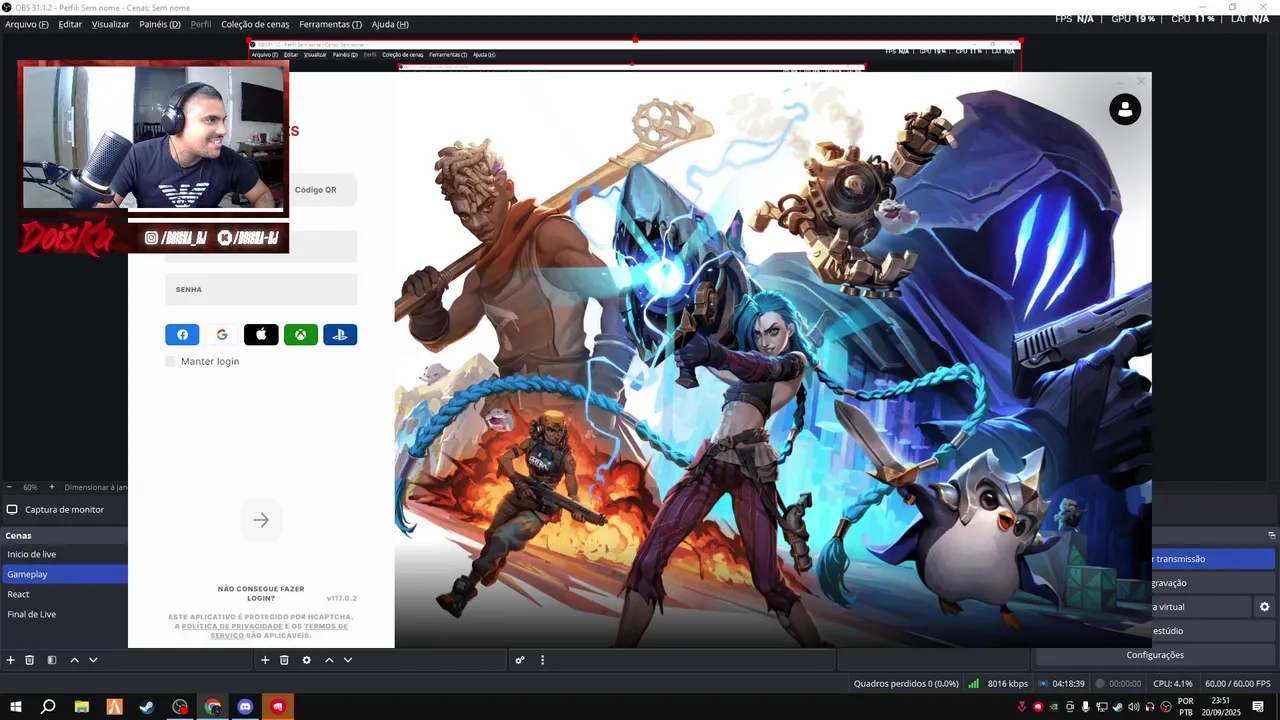The width and height of the screenshot is (1280, 720).
Task: Open audio mixer three-dot menu
Action: click(x=543, y=660)
